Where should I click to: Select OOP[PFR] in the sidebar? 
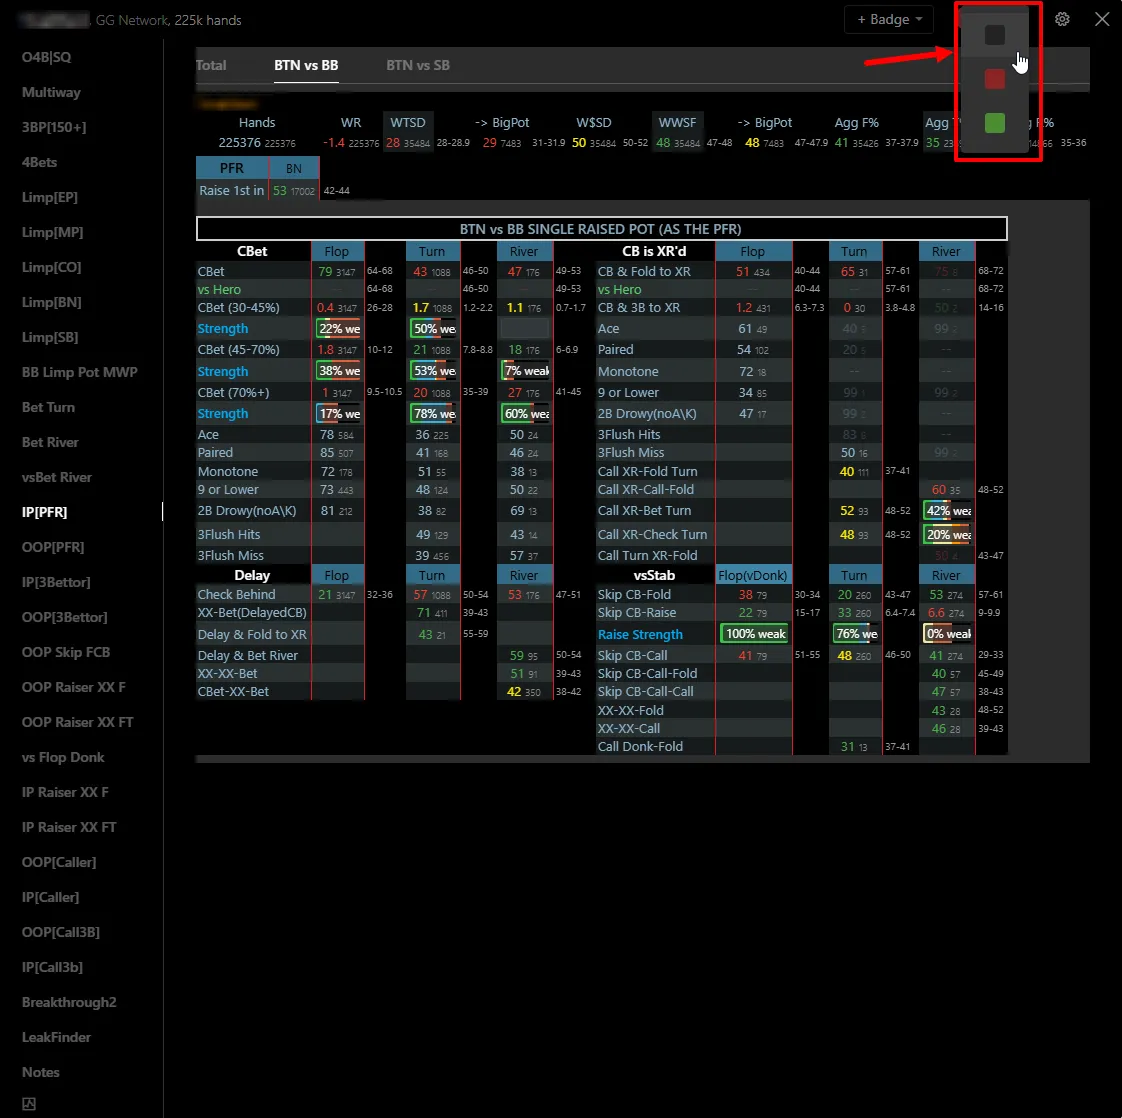pyautogui.click(x=53, y=547)
